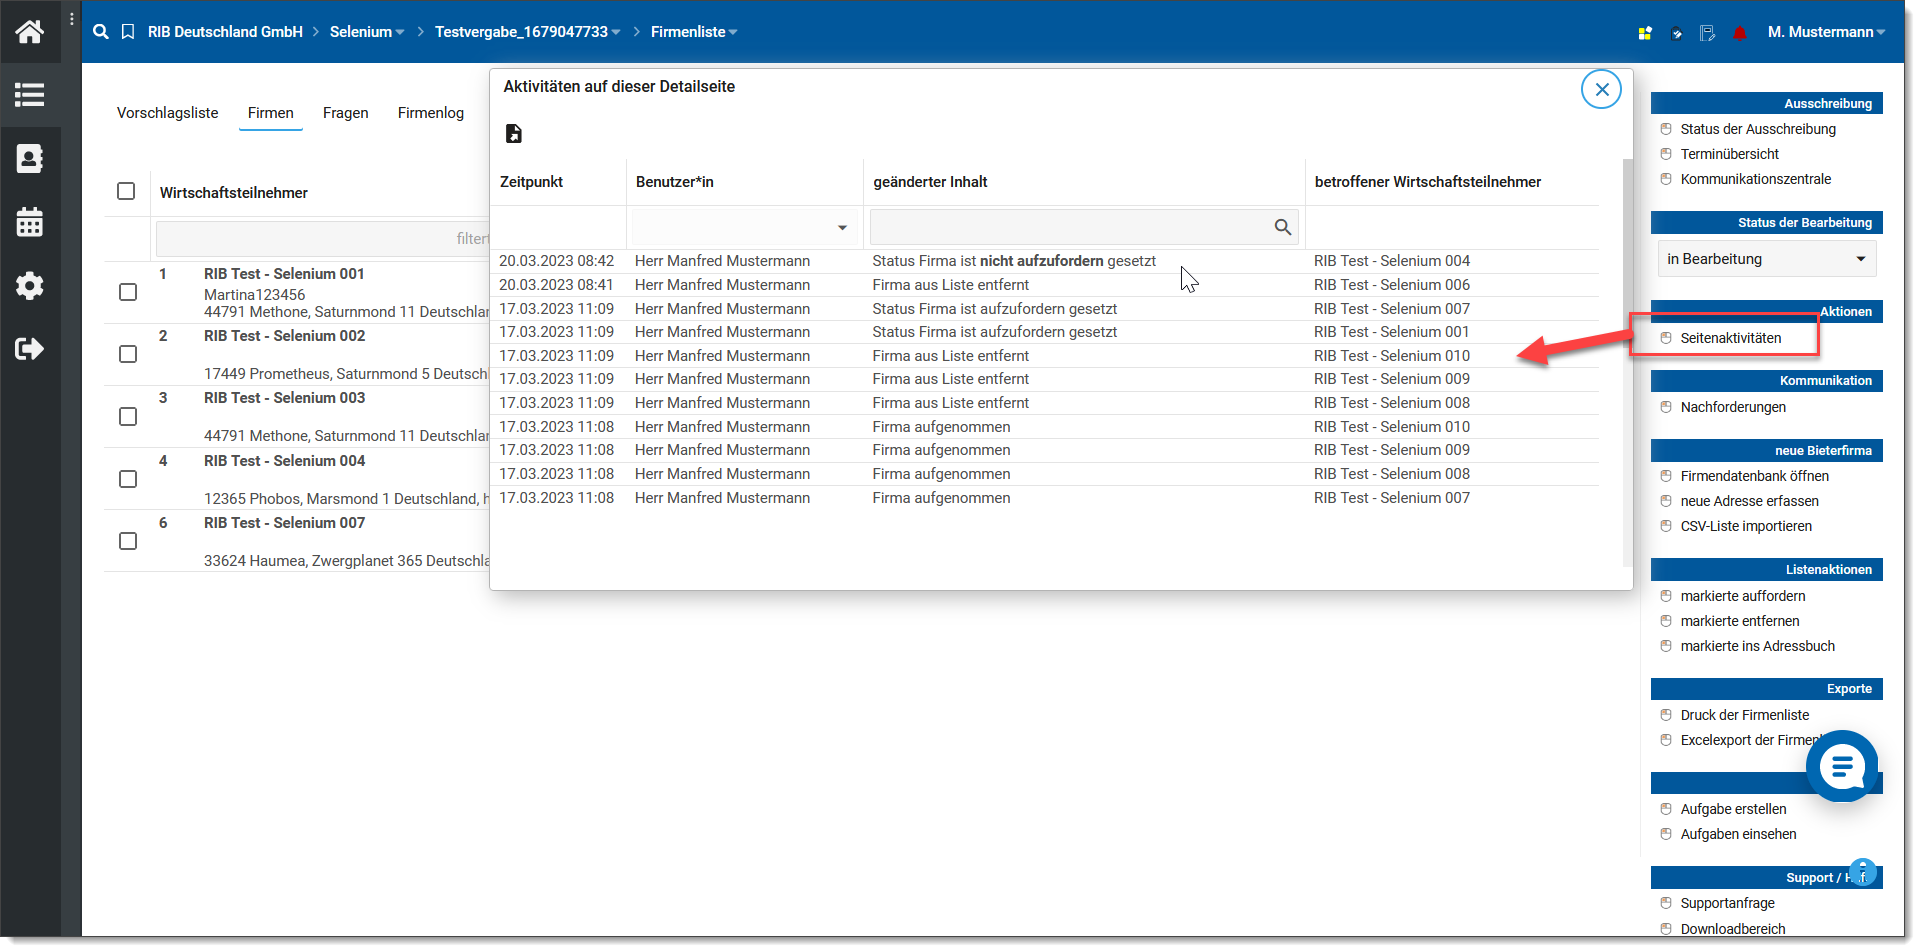The width and height of the screenshot is (1920, 952).
Task: Select the 20.03.2023 08:42 activity row timestamp
Action: pos(556,261)
